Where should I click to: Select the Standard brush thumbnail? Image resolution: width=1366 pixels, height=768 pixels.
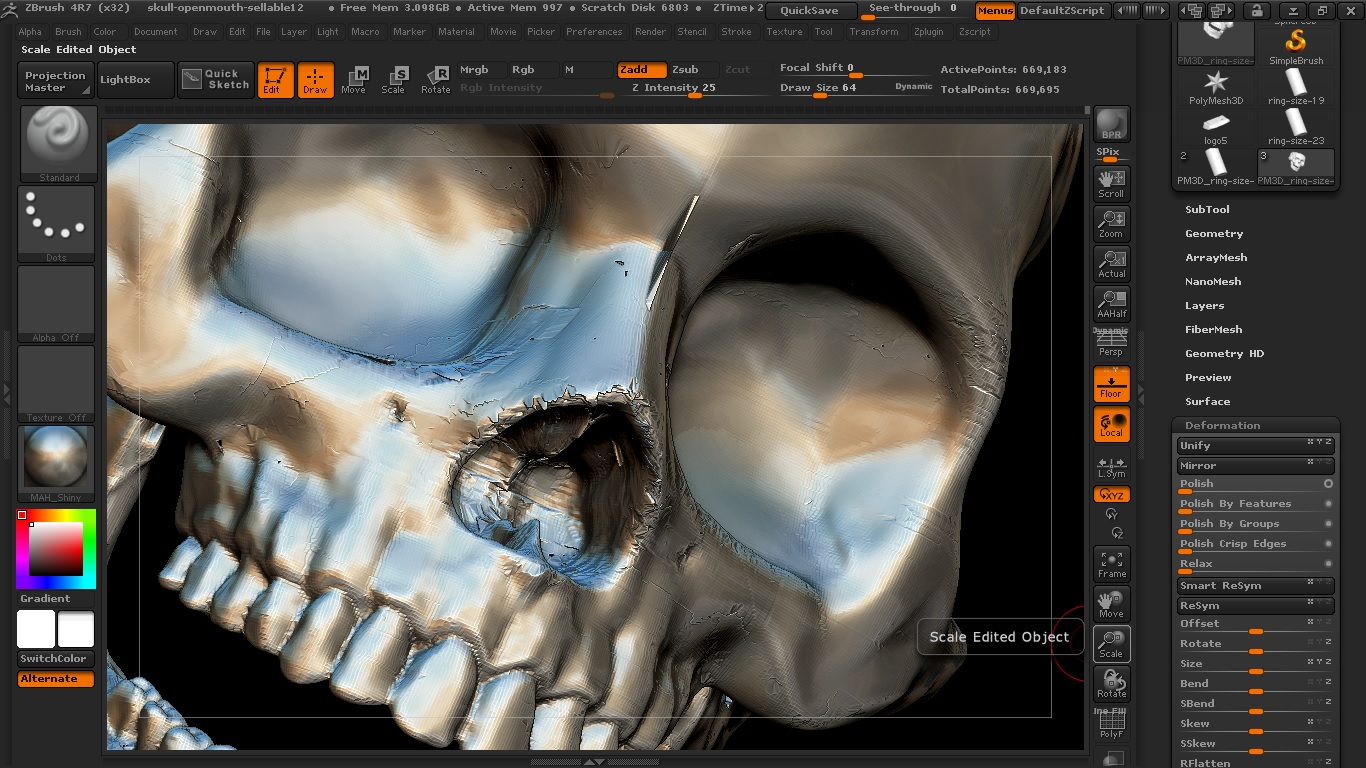click(x=56, y=142)
